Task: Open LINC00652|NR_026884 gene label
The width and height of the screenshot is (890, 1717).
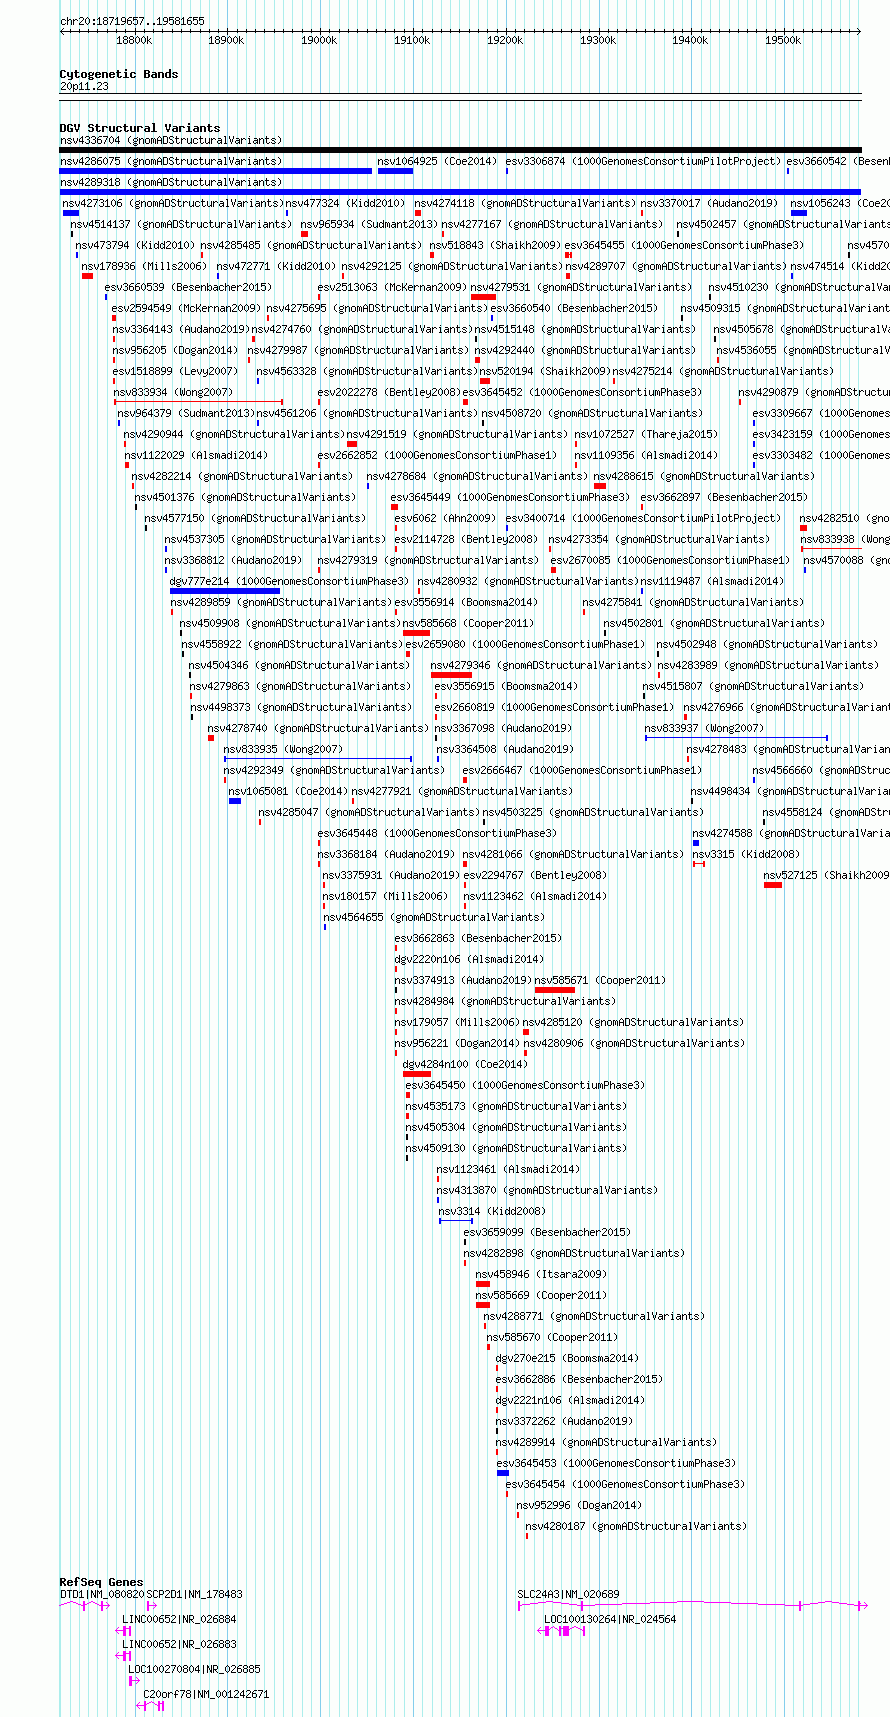Action: coord(180,1619)
